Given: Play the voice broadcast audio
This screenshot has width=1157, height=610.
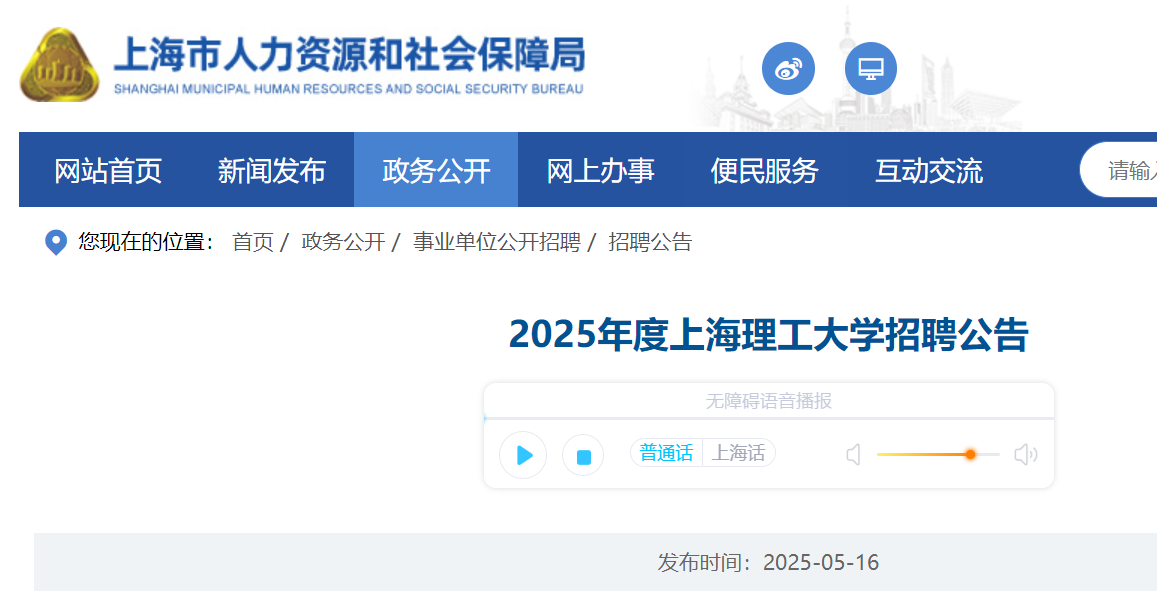Looking at the screenshot, I should [x=523, y=455].
